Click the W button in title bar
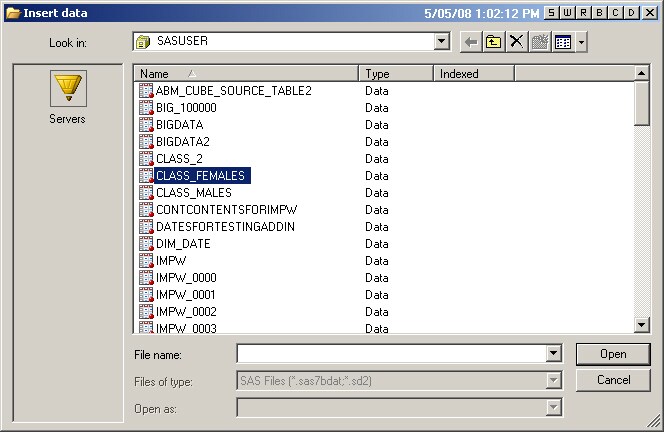 tap(568, 12)
